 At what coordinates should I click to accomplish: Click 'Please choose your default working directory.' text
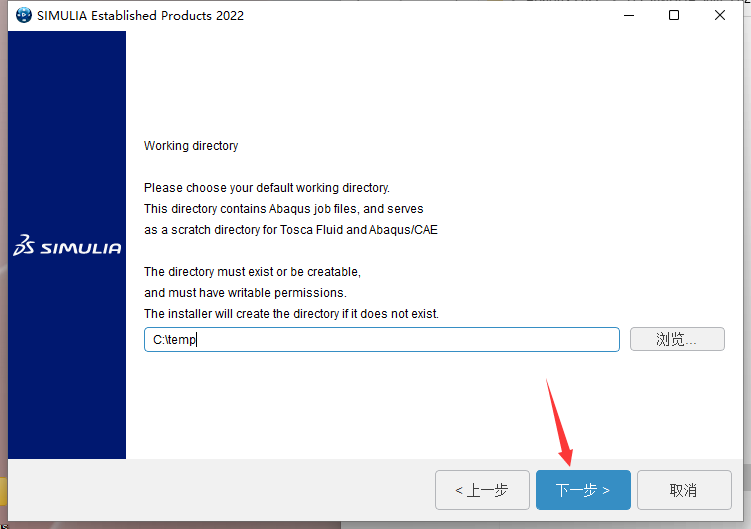(267, 187)
